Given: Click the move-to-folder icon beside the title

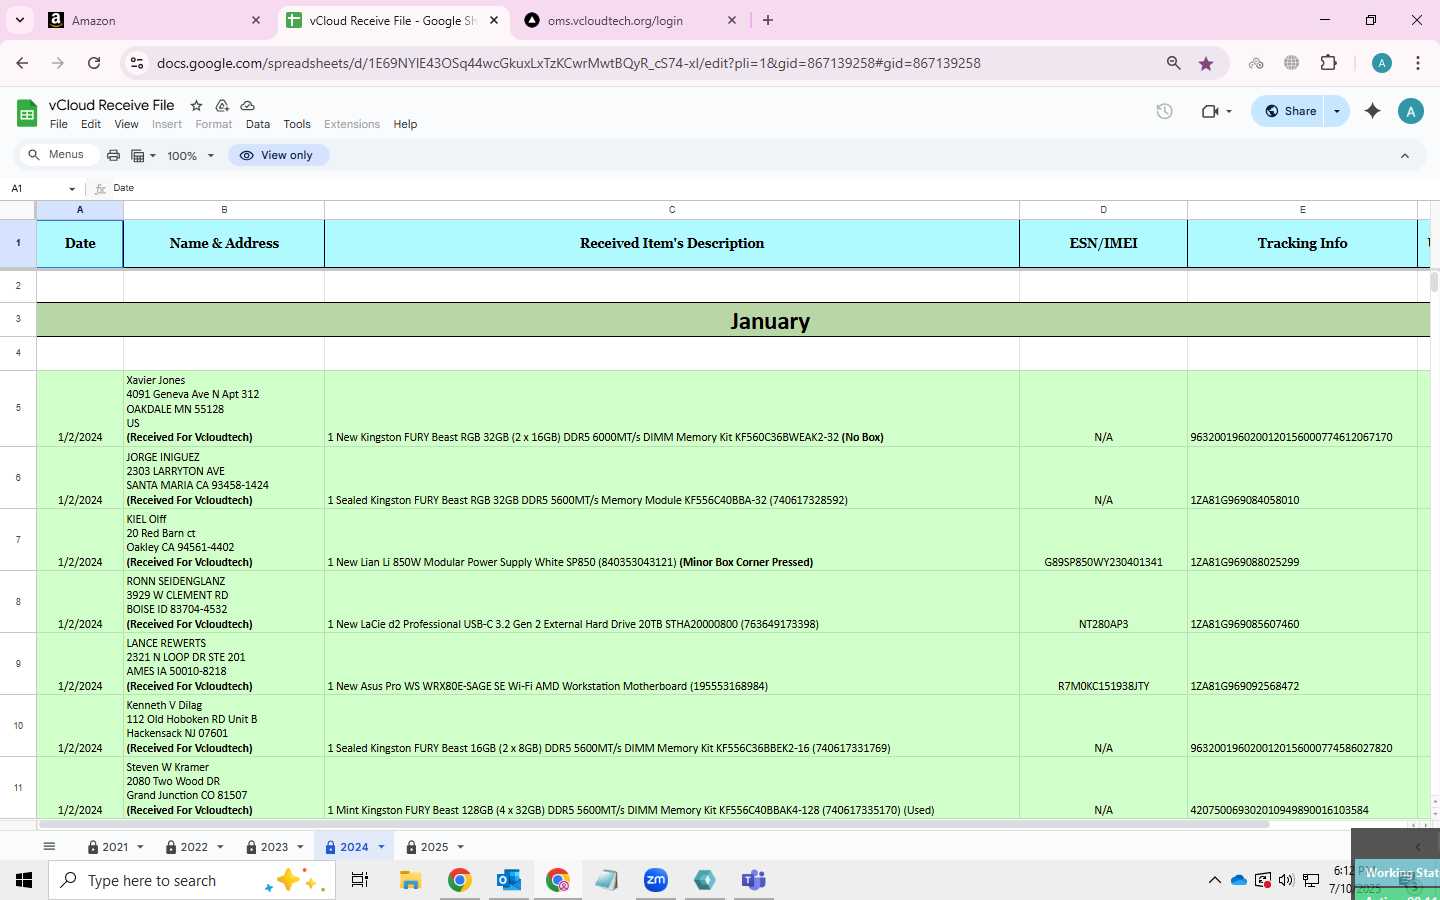Looking at the screenshot, I should (222, 105).
